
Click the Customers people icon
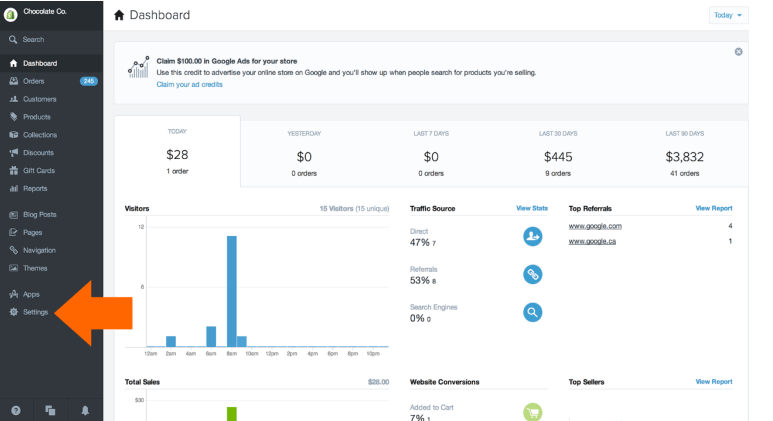point(13,99)
